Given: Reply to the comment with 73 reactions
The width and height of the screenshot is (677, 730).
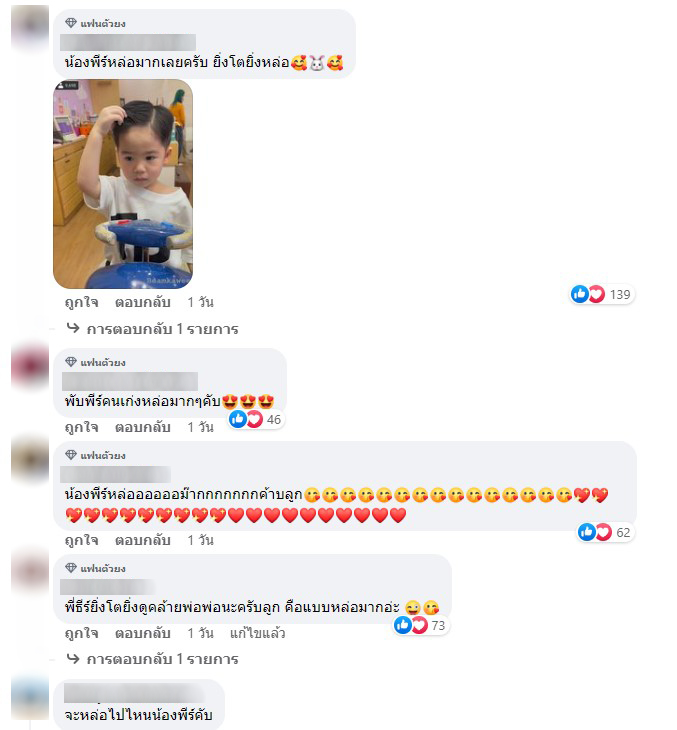Looking at the screenshot, I should coord(142,633).
